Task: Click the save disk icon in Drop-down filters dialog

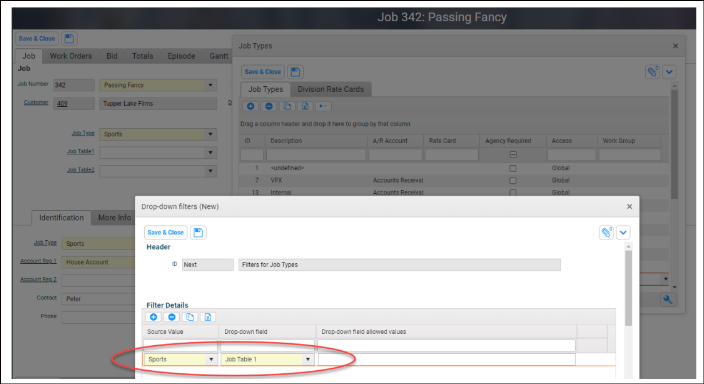Action: click(x=198, y=233)
